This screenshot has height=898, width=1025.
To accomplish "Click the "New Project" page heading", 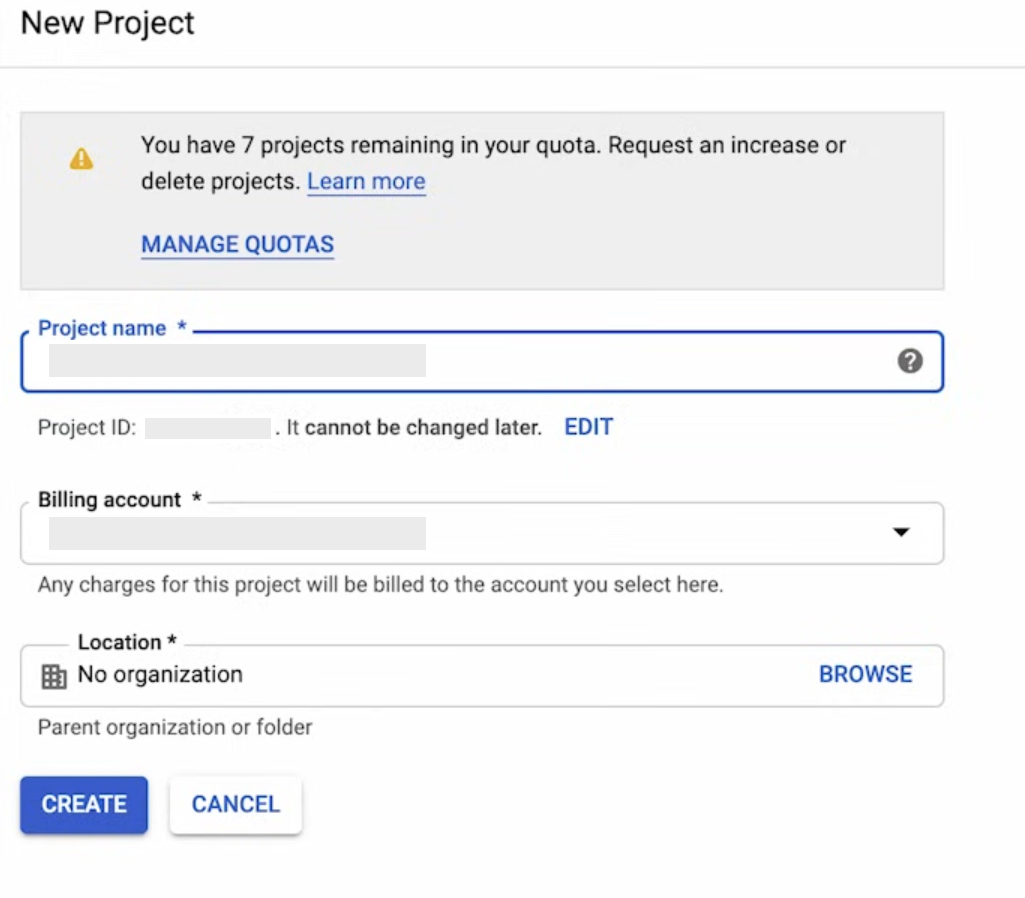I will 108,23.
